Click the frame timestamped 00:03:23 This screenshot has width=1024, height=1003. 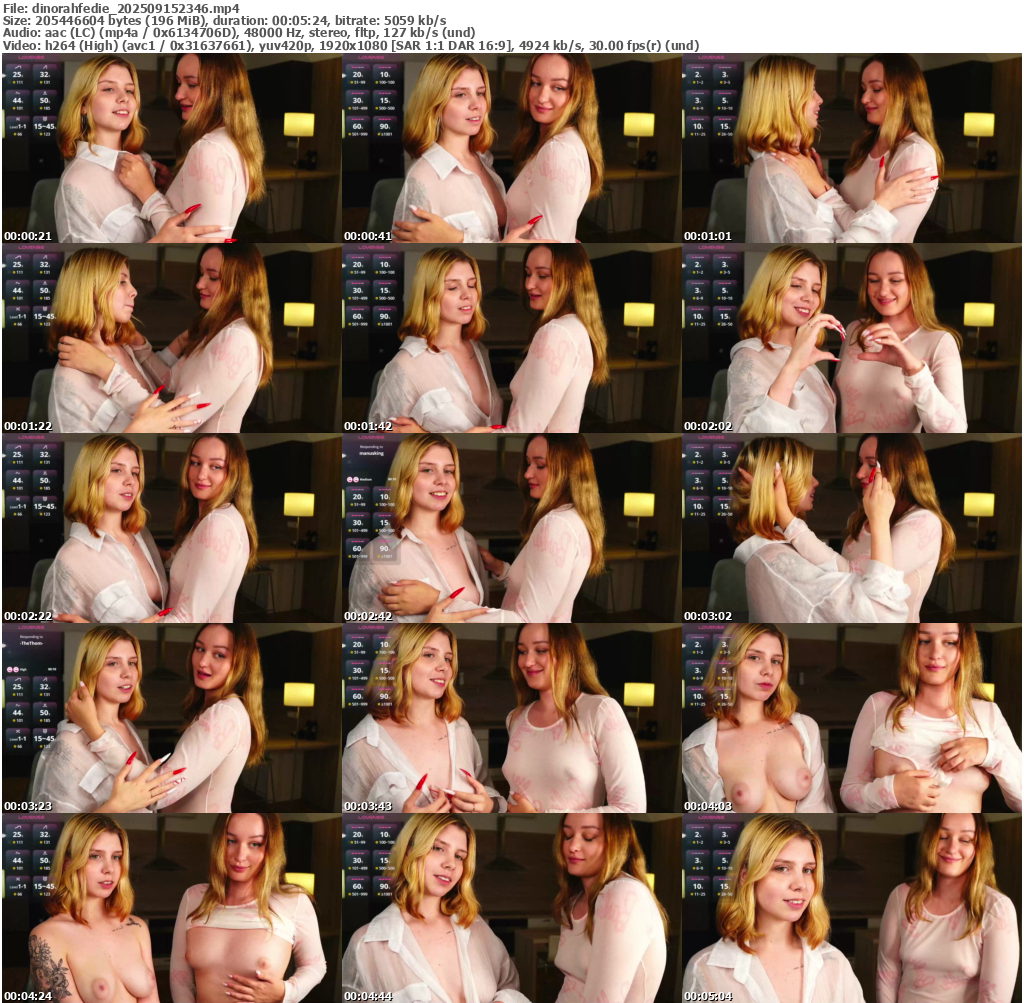pos(172,718)
